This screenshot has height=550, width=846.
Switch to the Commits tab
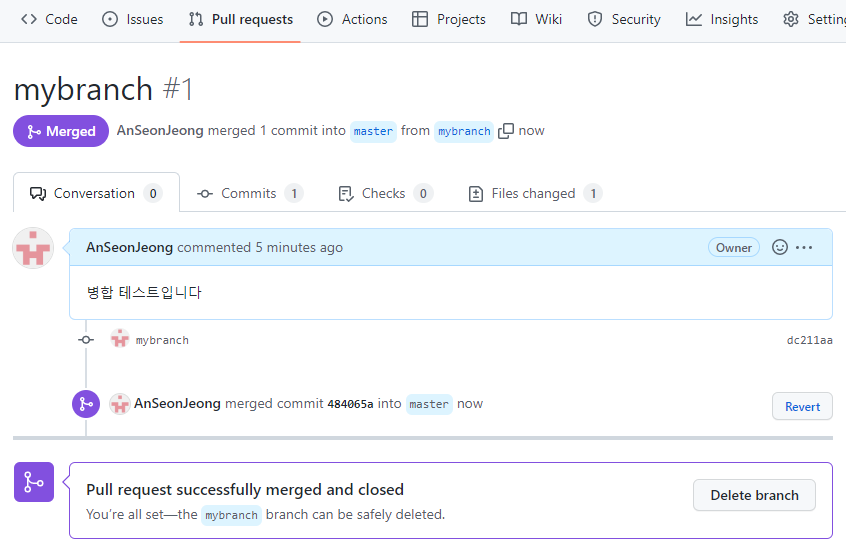point(250,193)
